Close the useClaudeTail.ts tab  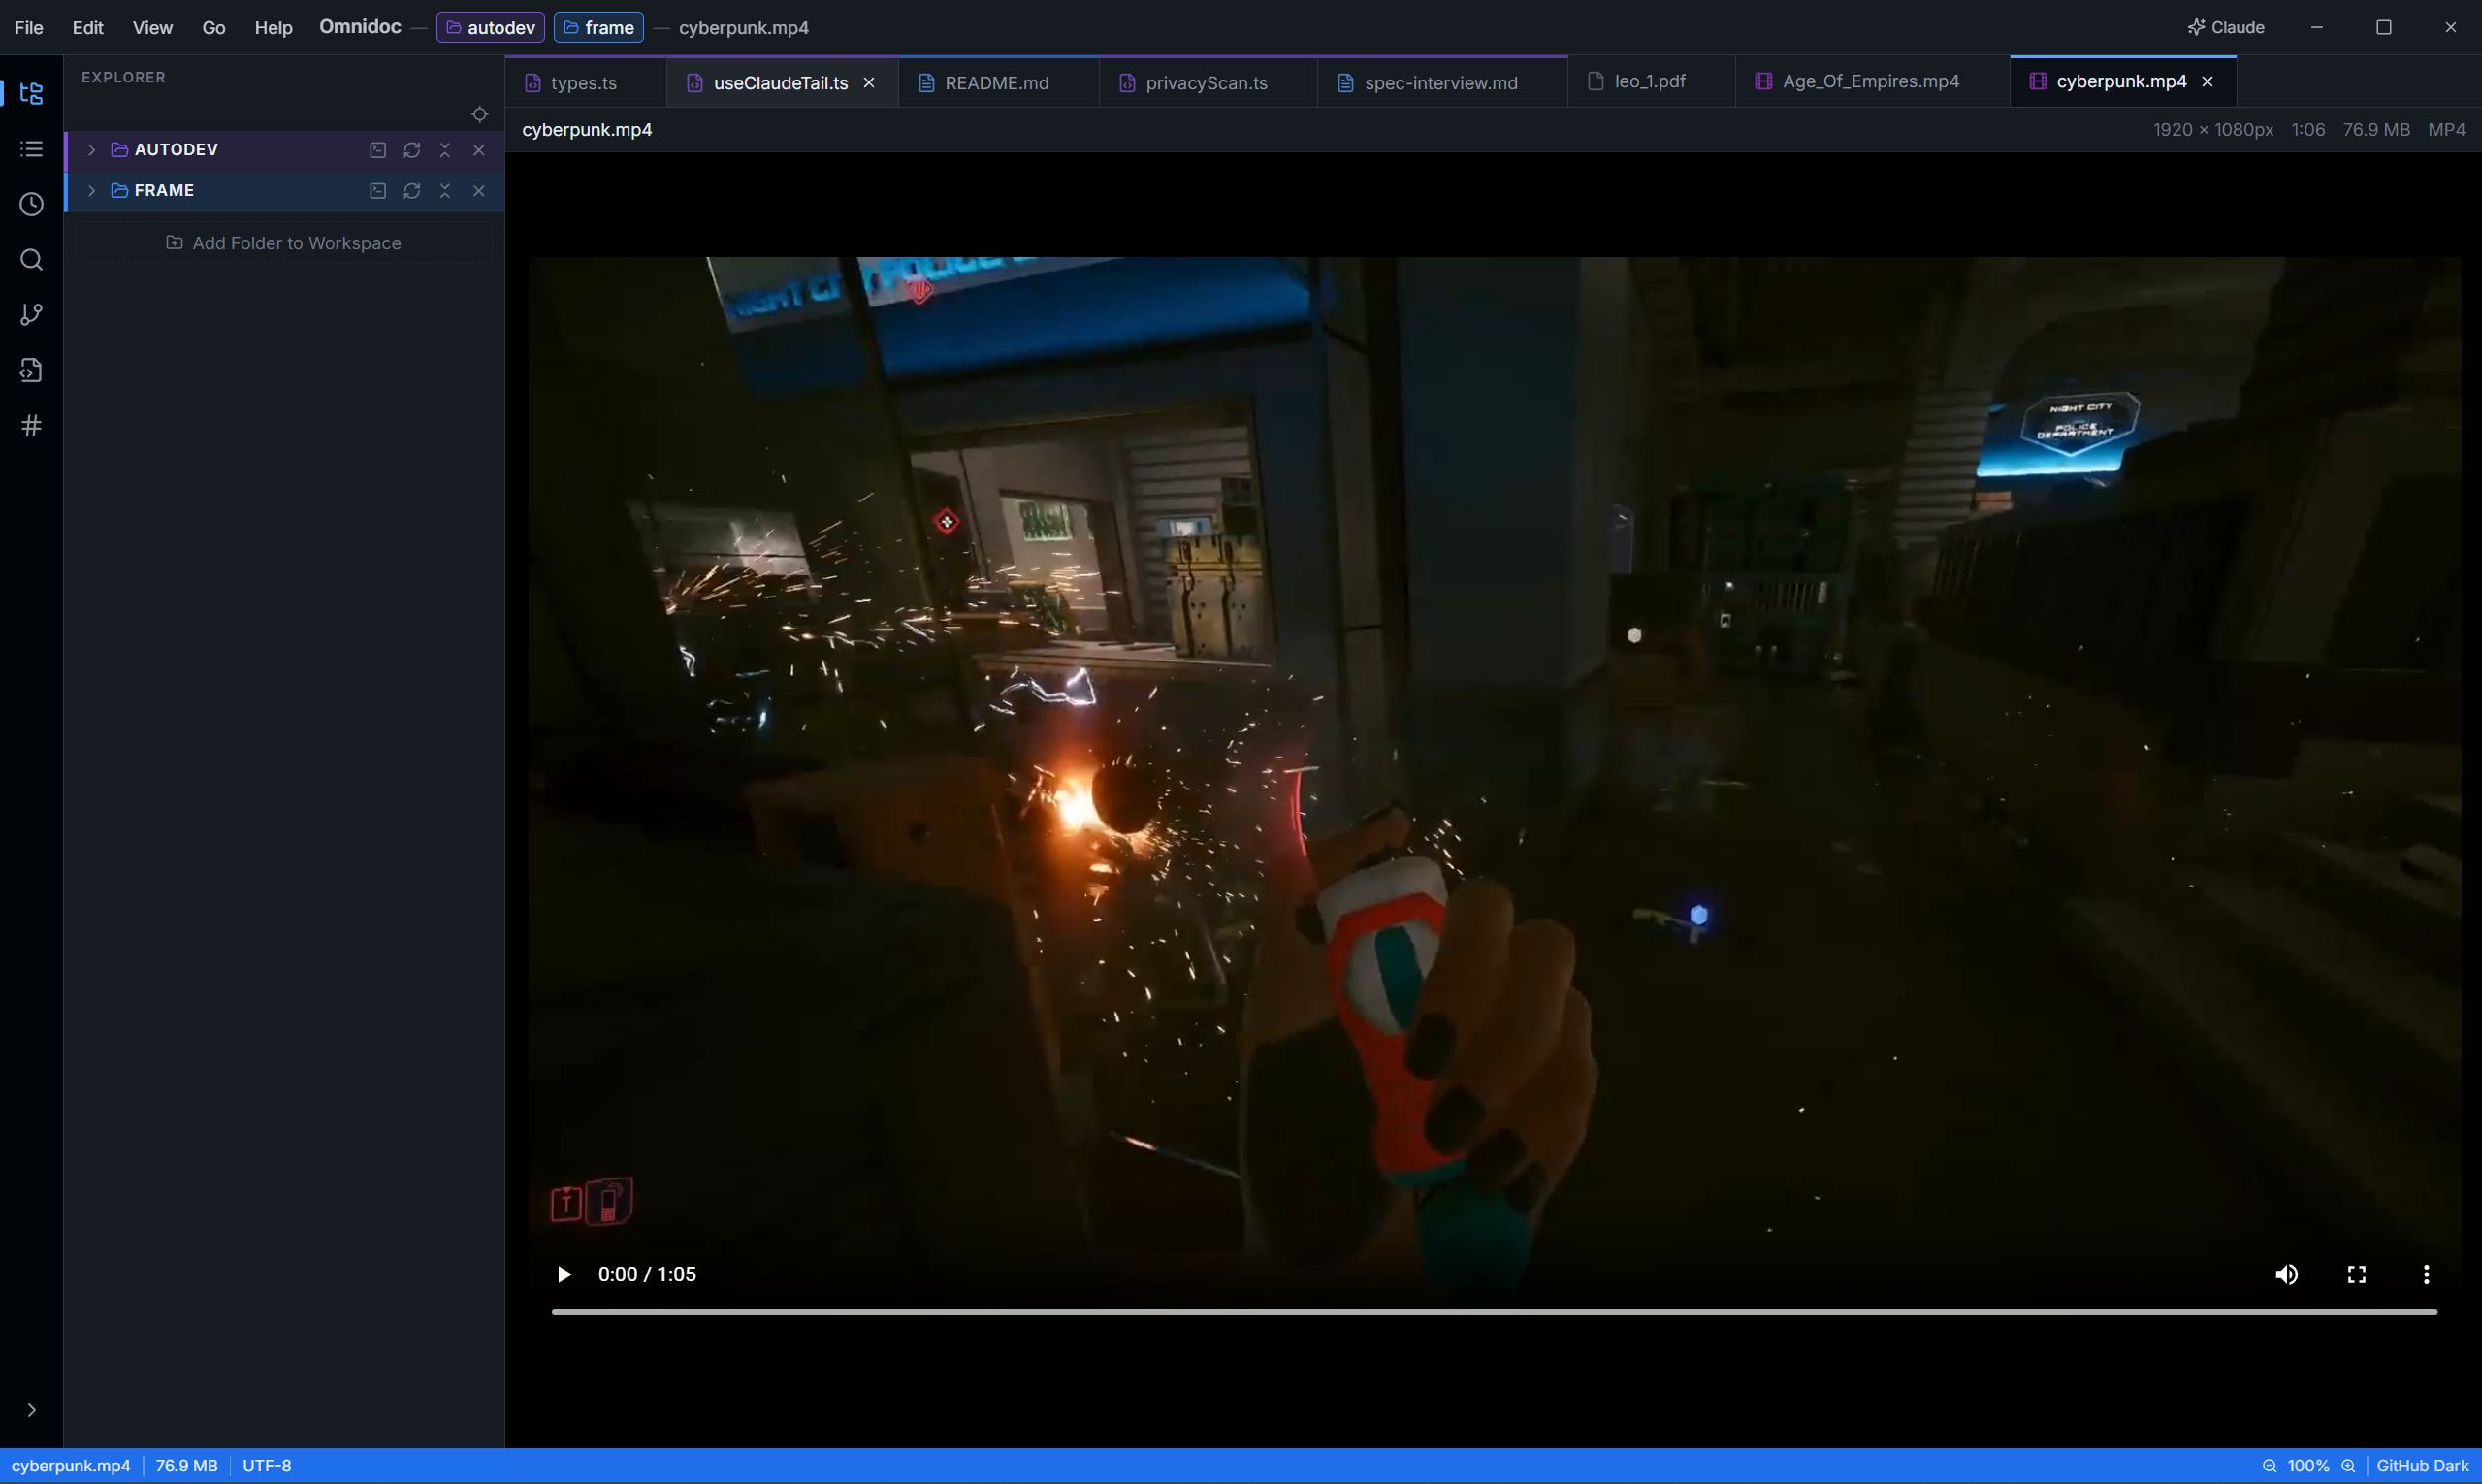869,83
